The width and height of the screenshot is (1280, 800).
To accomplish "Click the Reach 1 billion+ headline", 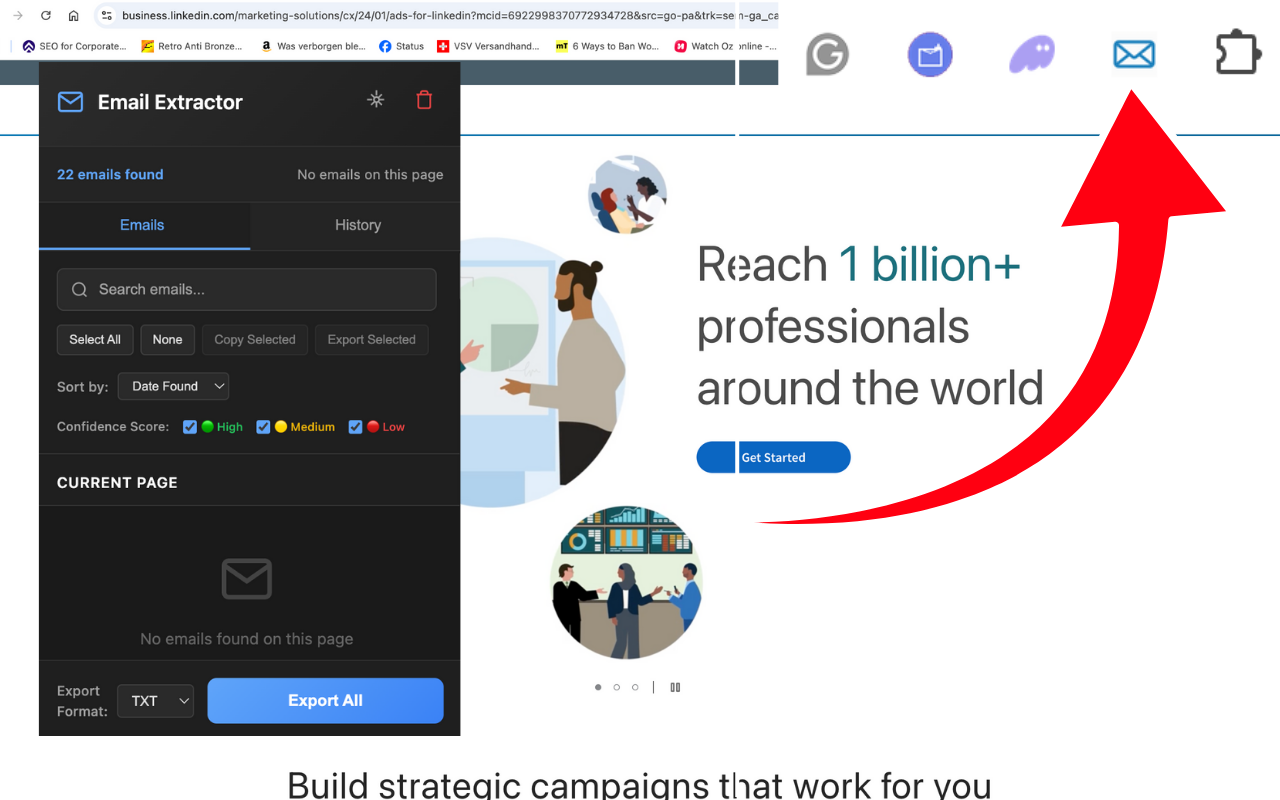I will click(870, 326).
